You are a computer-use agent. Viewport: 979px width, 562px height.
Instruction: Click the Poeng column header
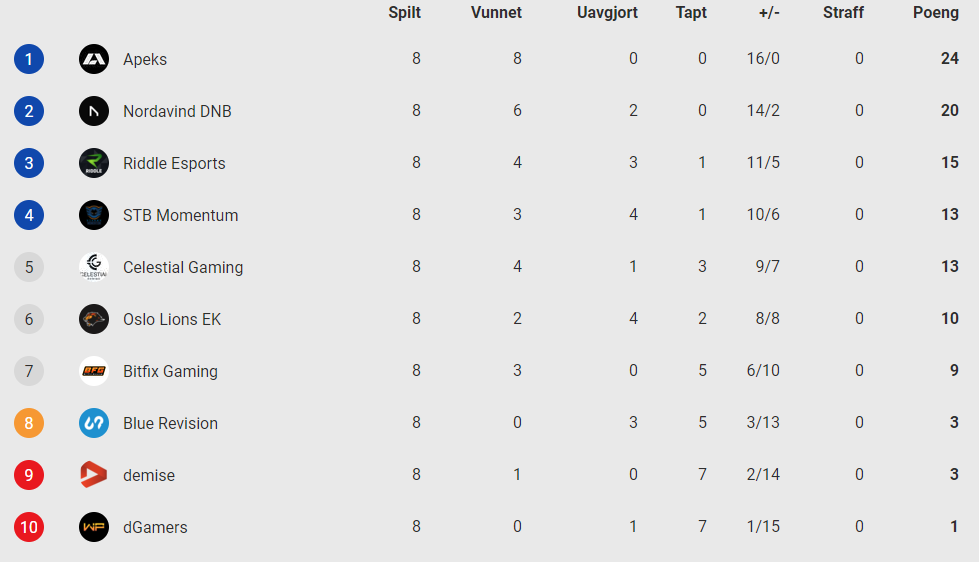coord(935,12)
